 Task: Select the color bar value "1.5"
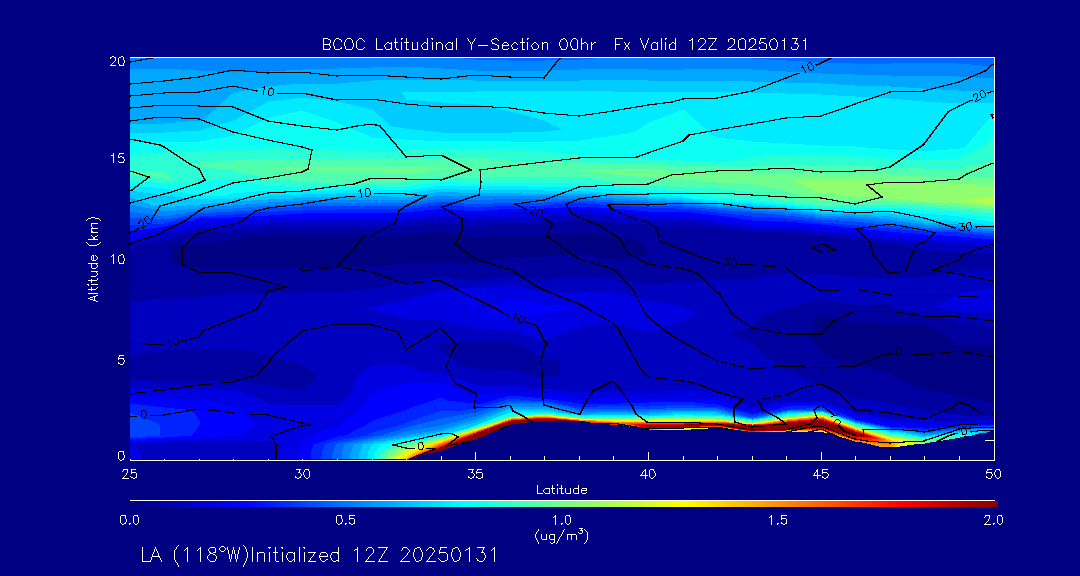(778, 520)
